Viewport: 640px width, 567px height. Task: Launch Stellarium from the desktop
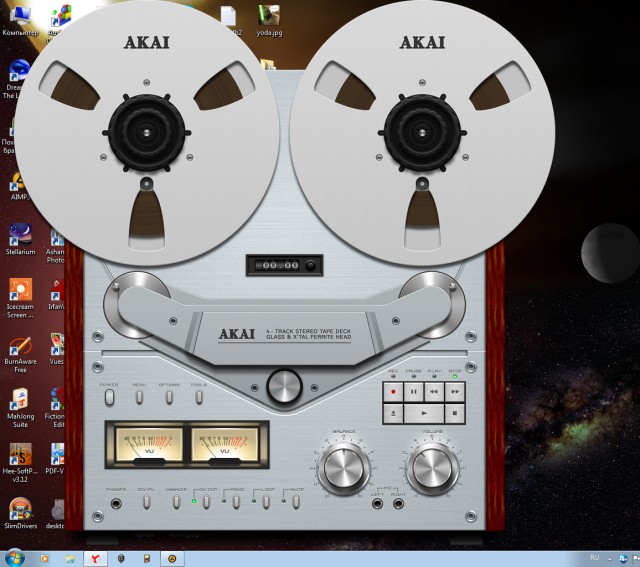click(20, 240)
